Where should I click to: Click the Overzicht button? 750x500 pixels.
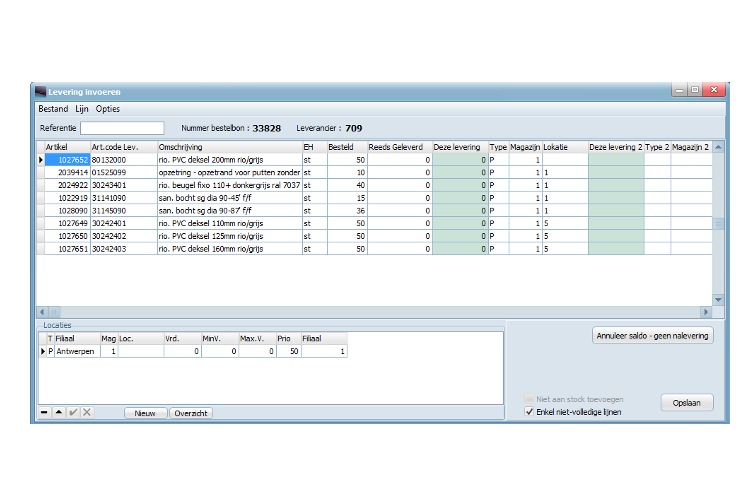click(x=191, y=413)
